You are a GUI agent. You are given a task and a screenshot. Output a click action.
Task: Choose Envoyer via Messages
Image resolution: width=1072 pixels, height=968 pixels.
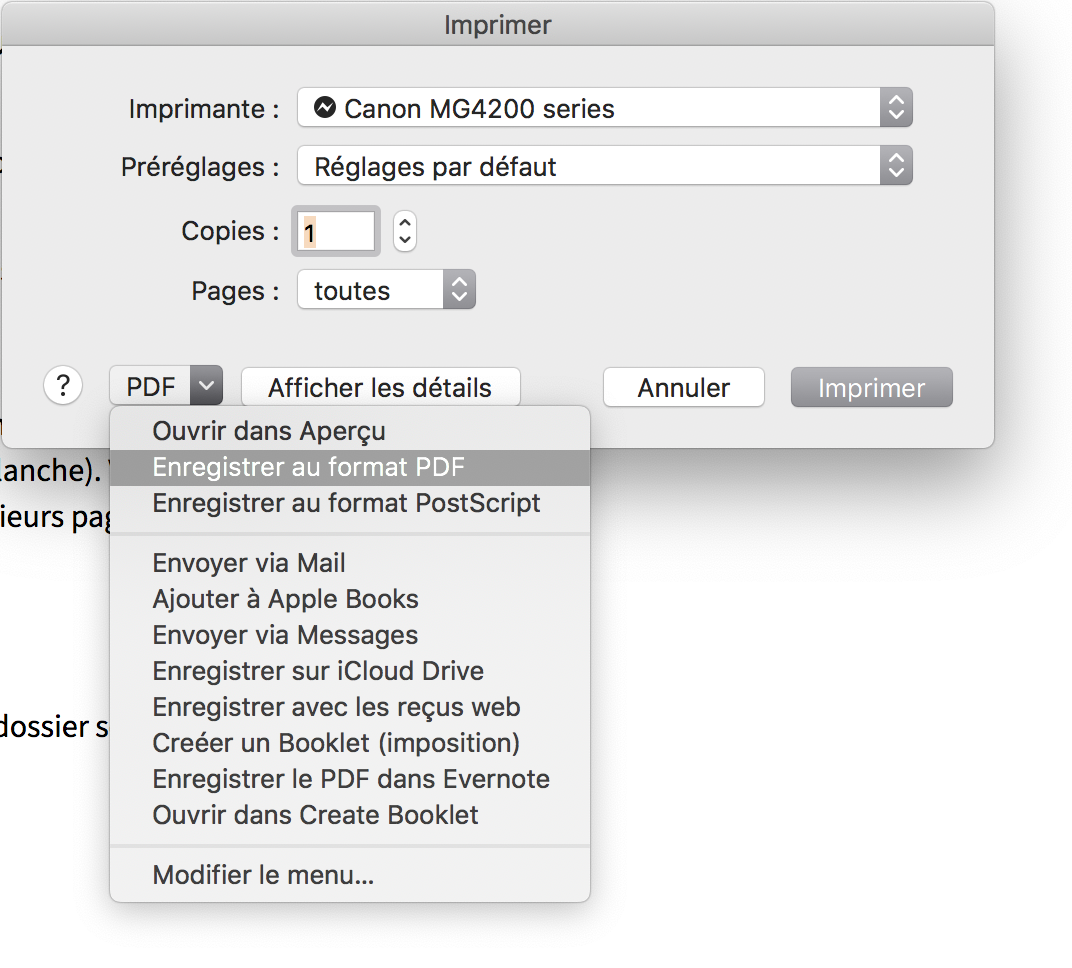pos(285,635)
